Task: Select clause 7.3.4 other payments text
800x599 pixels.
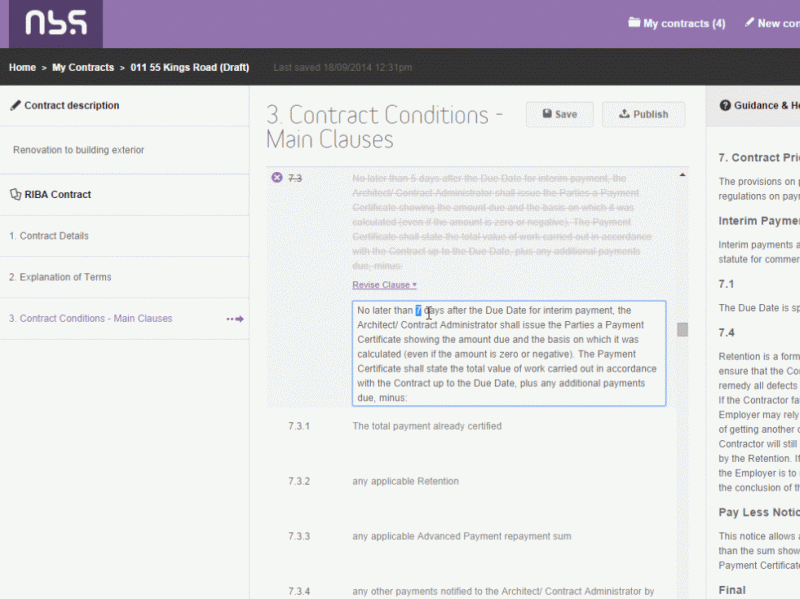Action: tap(503, 591)
